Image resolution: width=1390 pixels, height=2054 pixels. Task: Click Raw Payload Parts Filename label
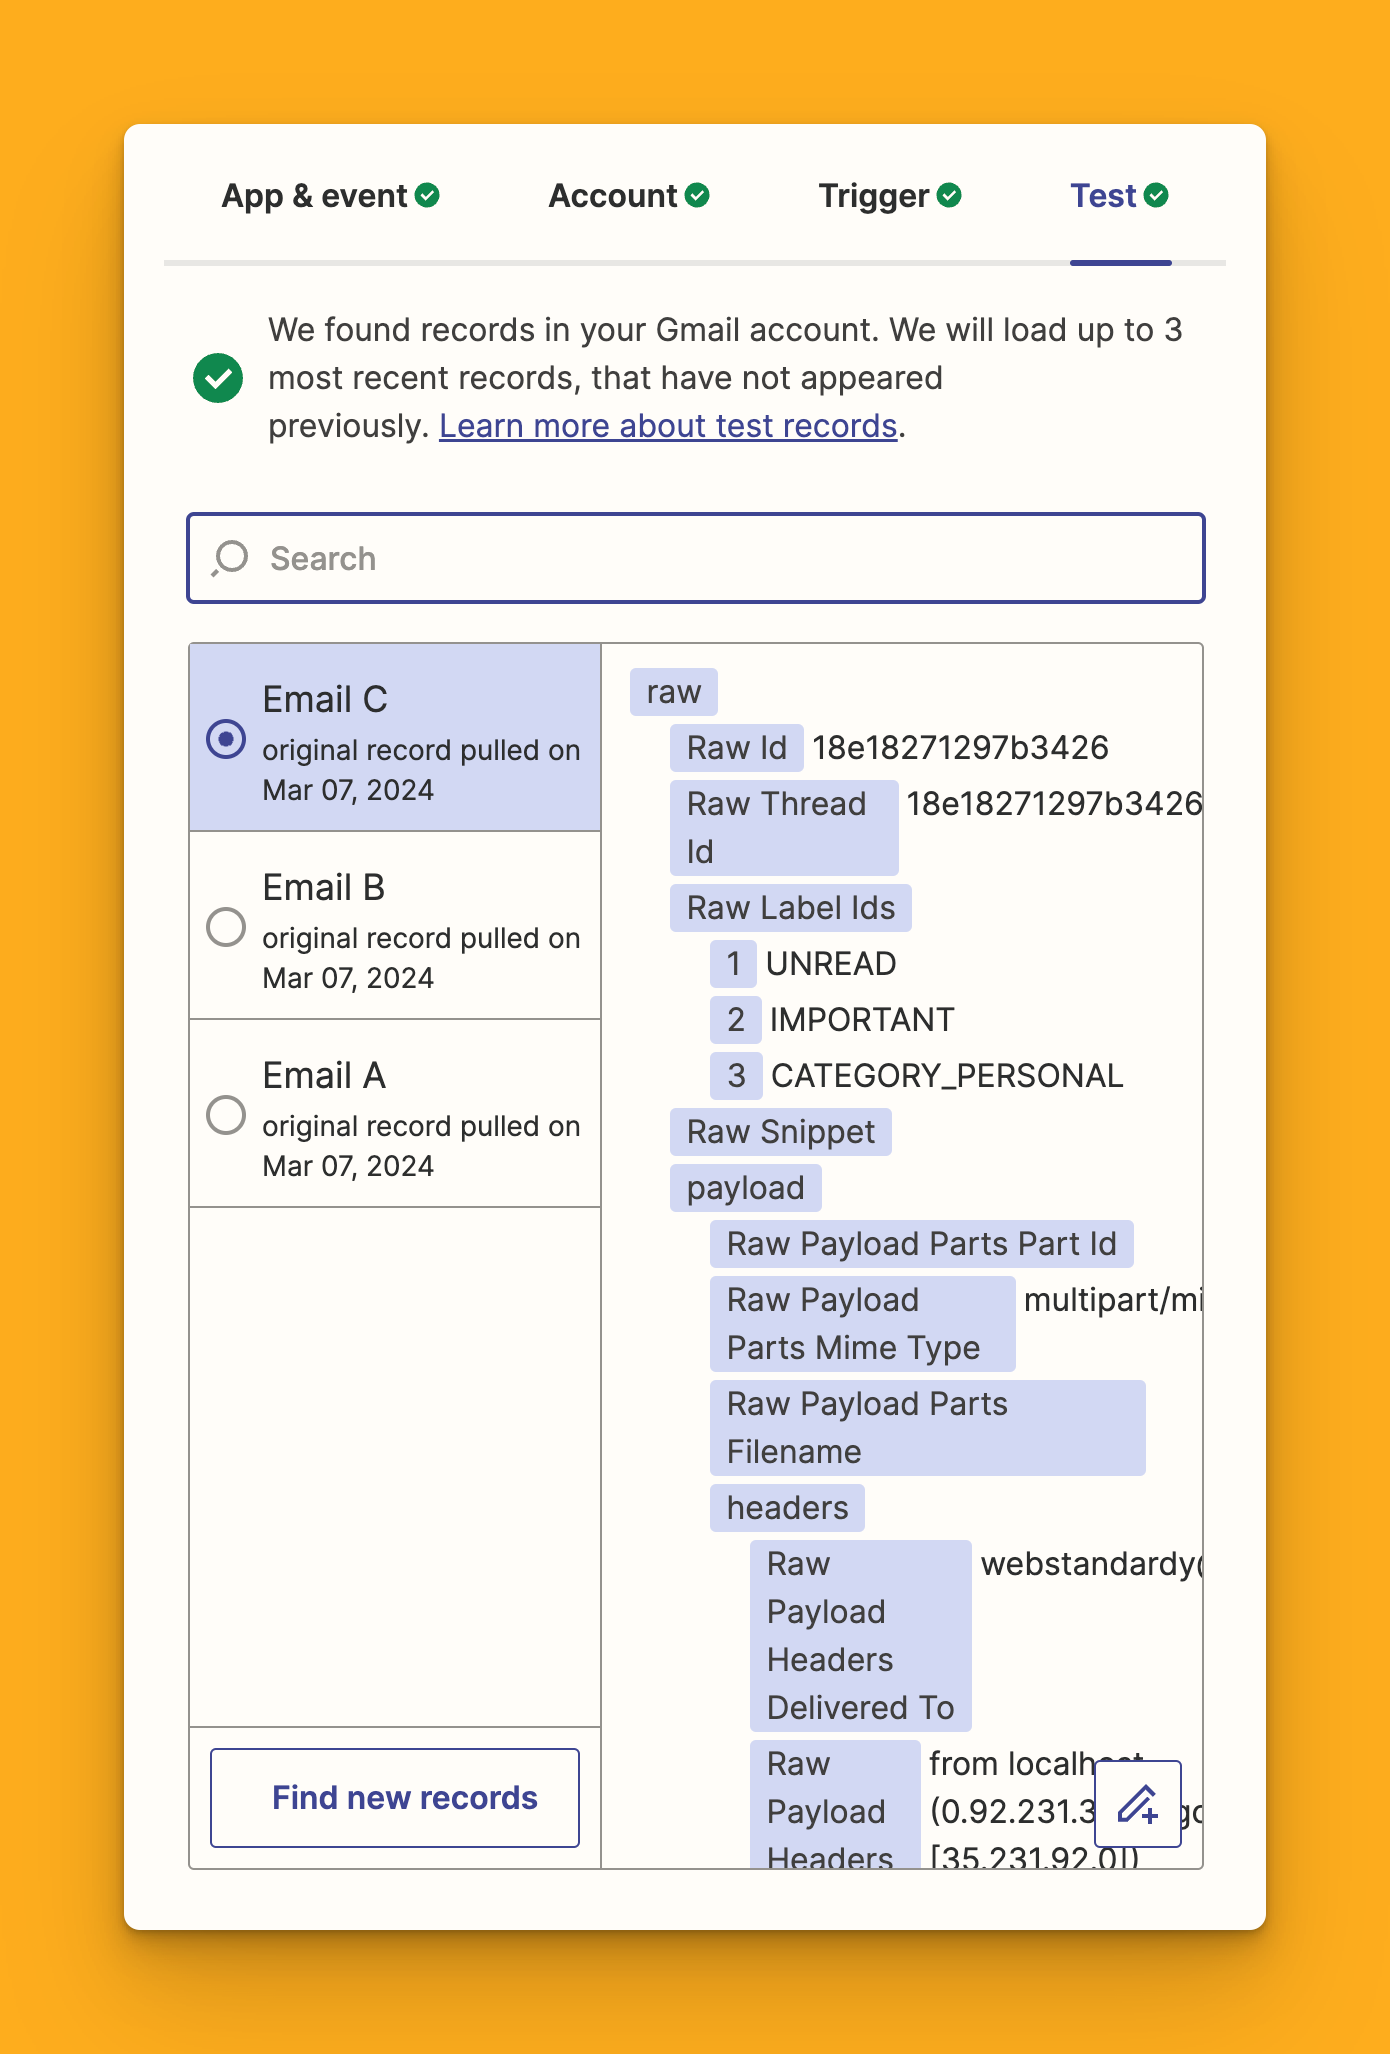928,1428
